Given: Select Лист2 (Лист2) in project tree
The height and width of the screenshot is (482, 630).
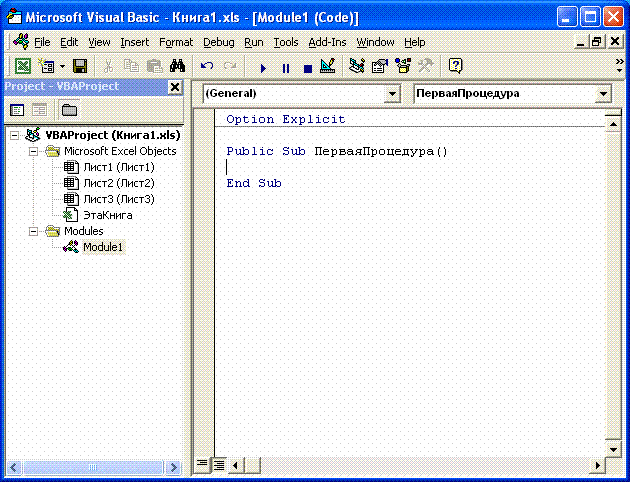Looking at the screenshot, I should (116, 183).
